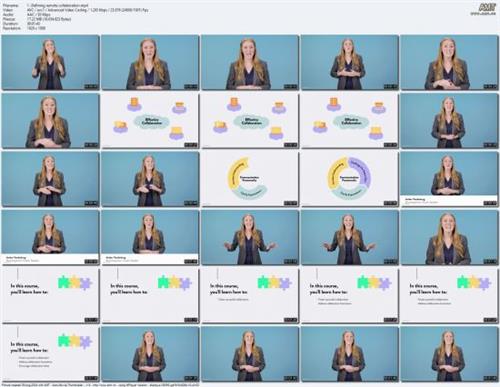This screenshot has height=387, width=500.
Task: Select the first thumbnail of presenter with arms spread
Action: click(x=250, y=237)
